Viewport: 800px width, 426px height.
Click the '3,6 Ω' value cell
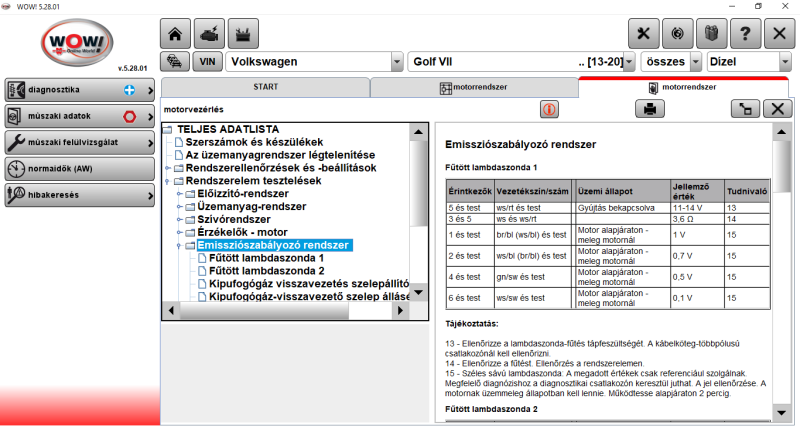[x=697, y=219]
